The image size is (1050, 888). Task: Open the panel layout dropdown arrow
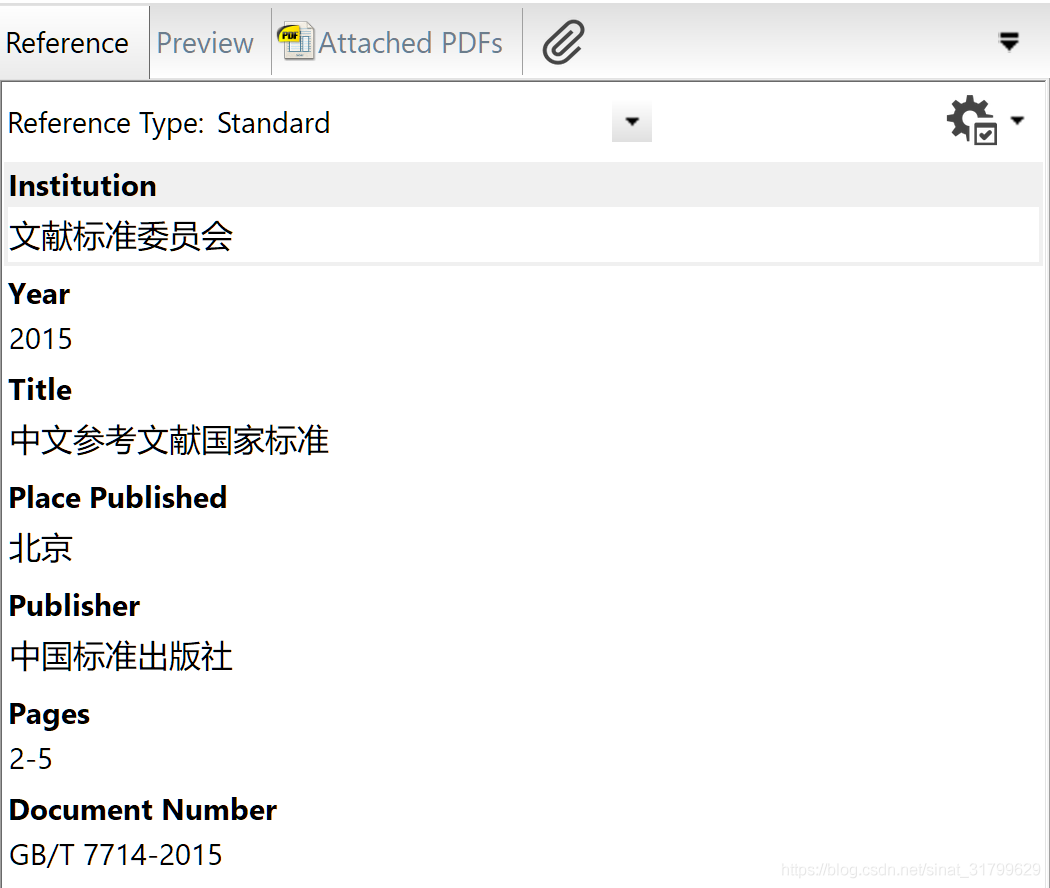pyautogui.click(x=1008, y=42)
